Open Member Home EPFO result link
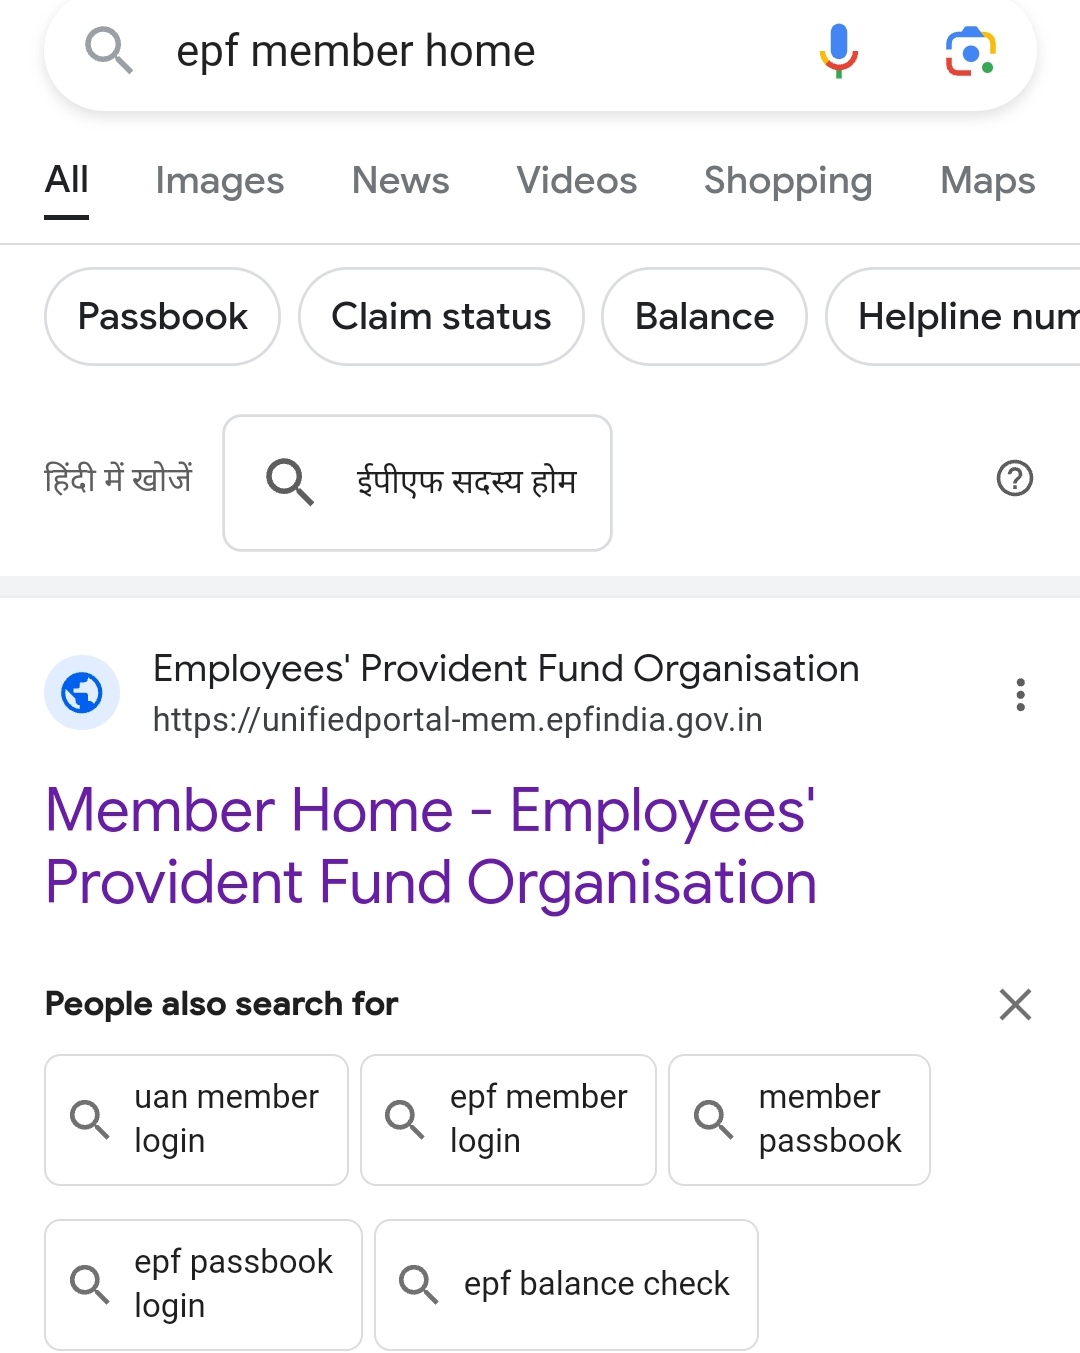1080x1353 pixels. click(x=431, y=846)
